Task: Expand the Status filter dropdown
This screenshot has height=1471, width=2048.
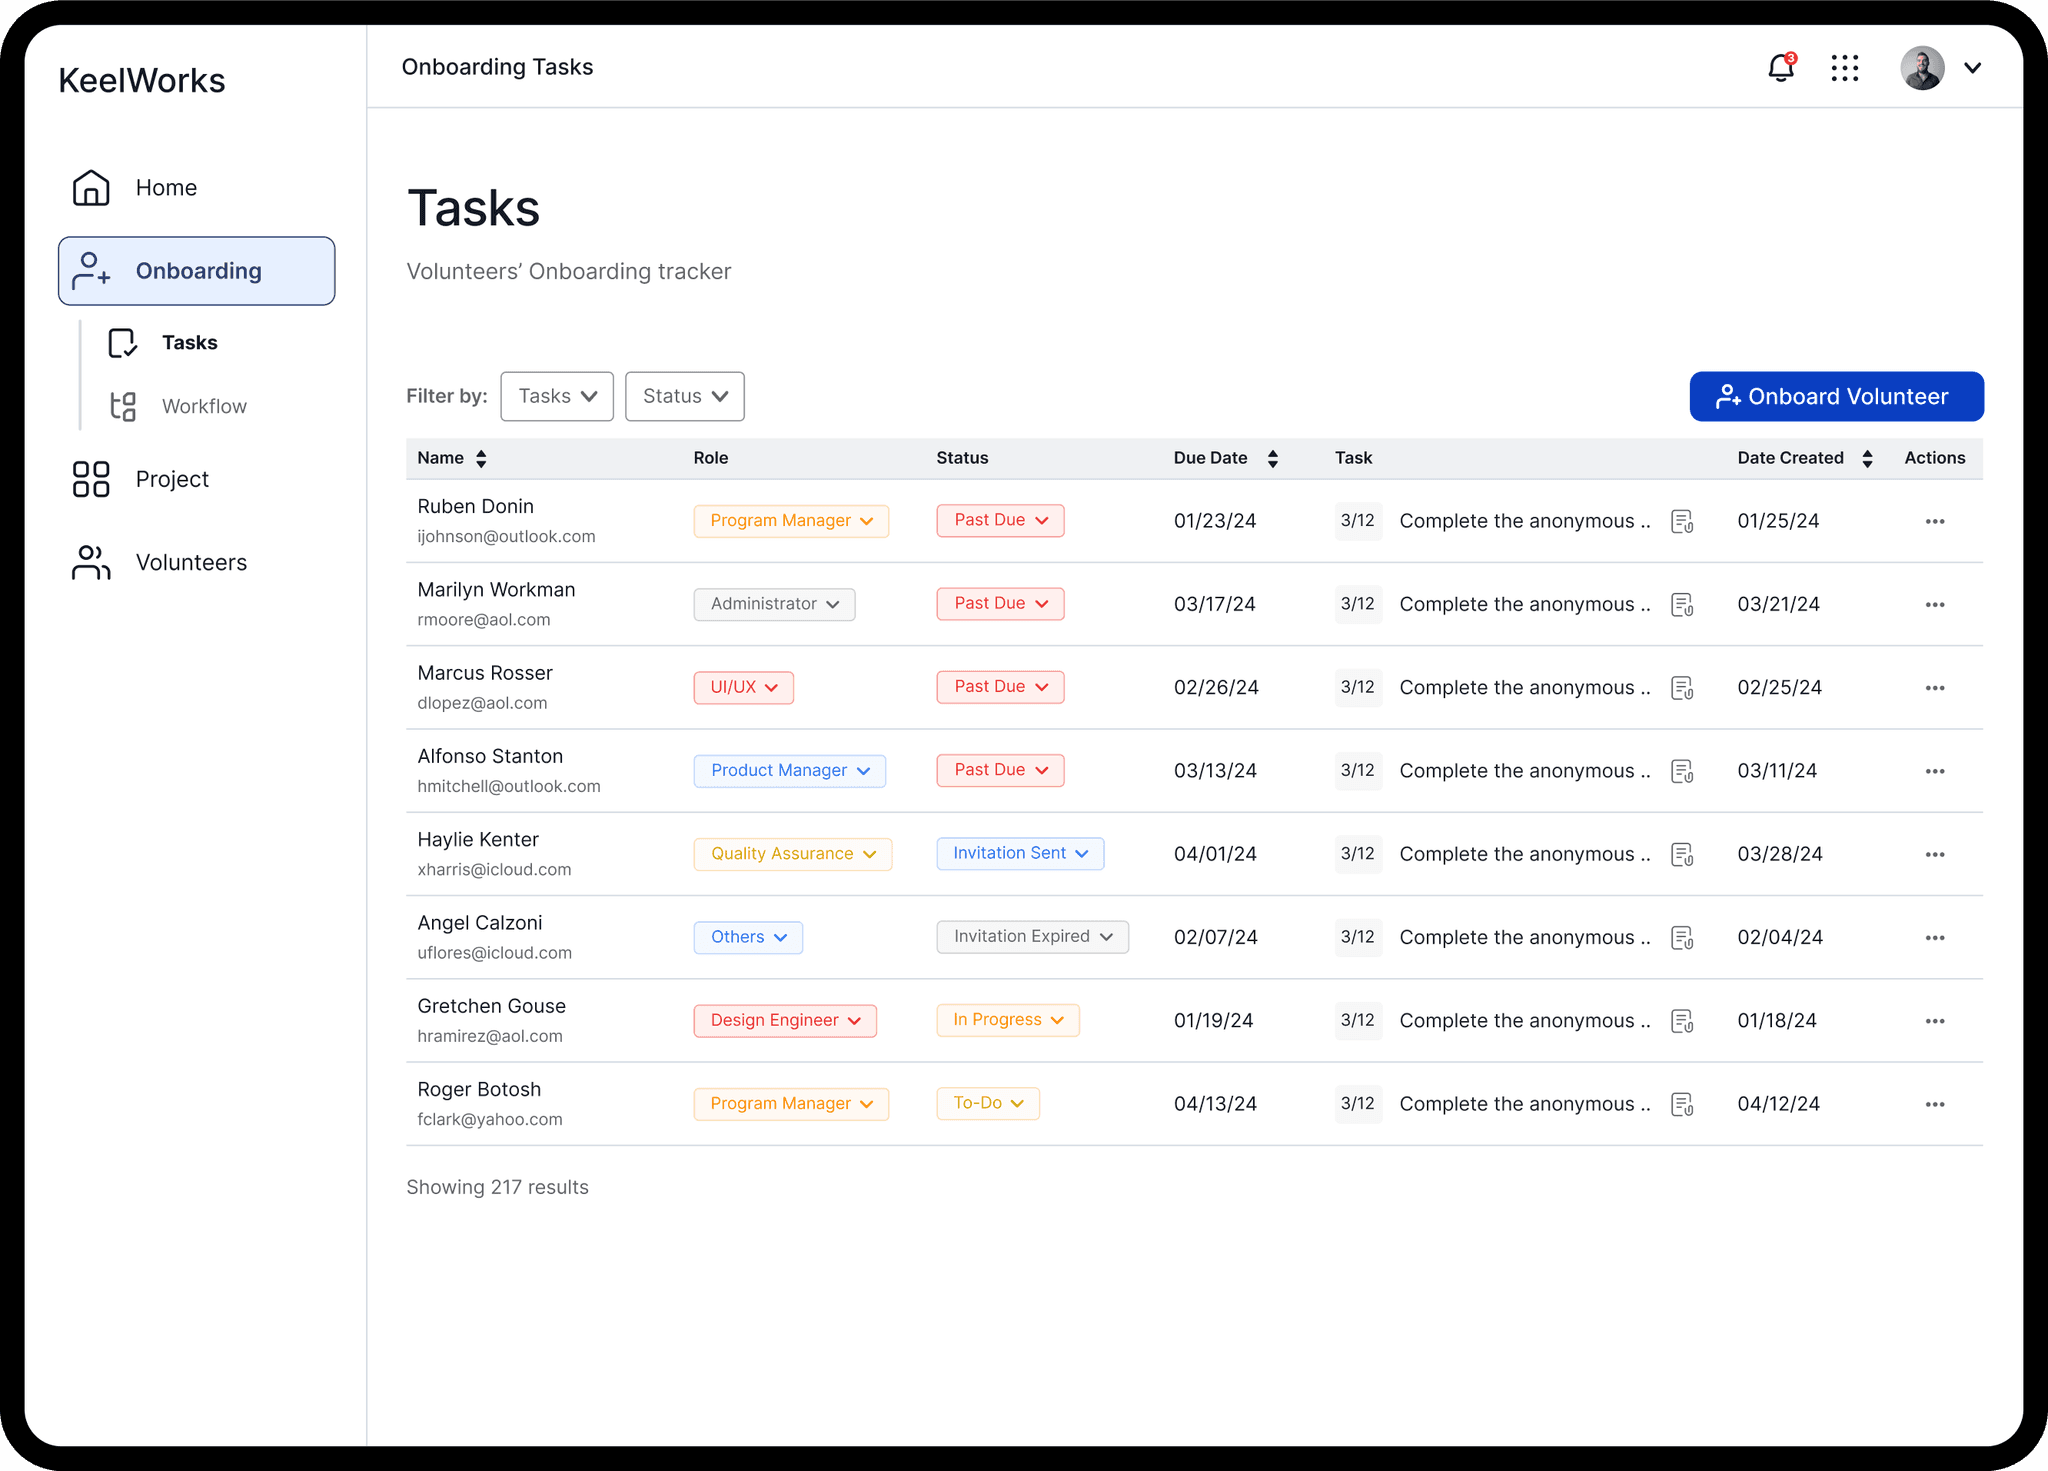Action: point(684,396)
